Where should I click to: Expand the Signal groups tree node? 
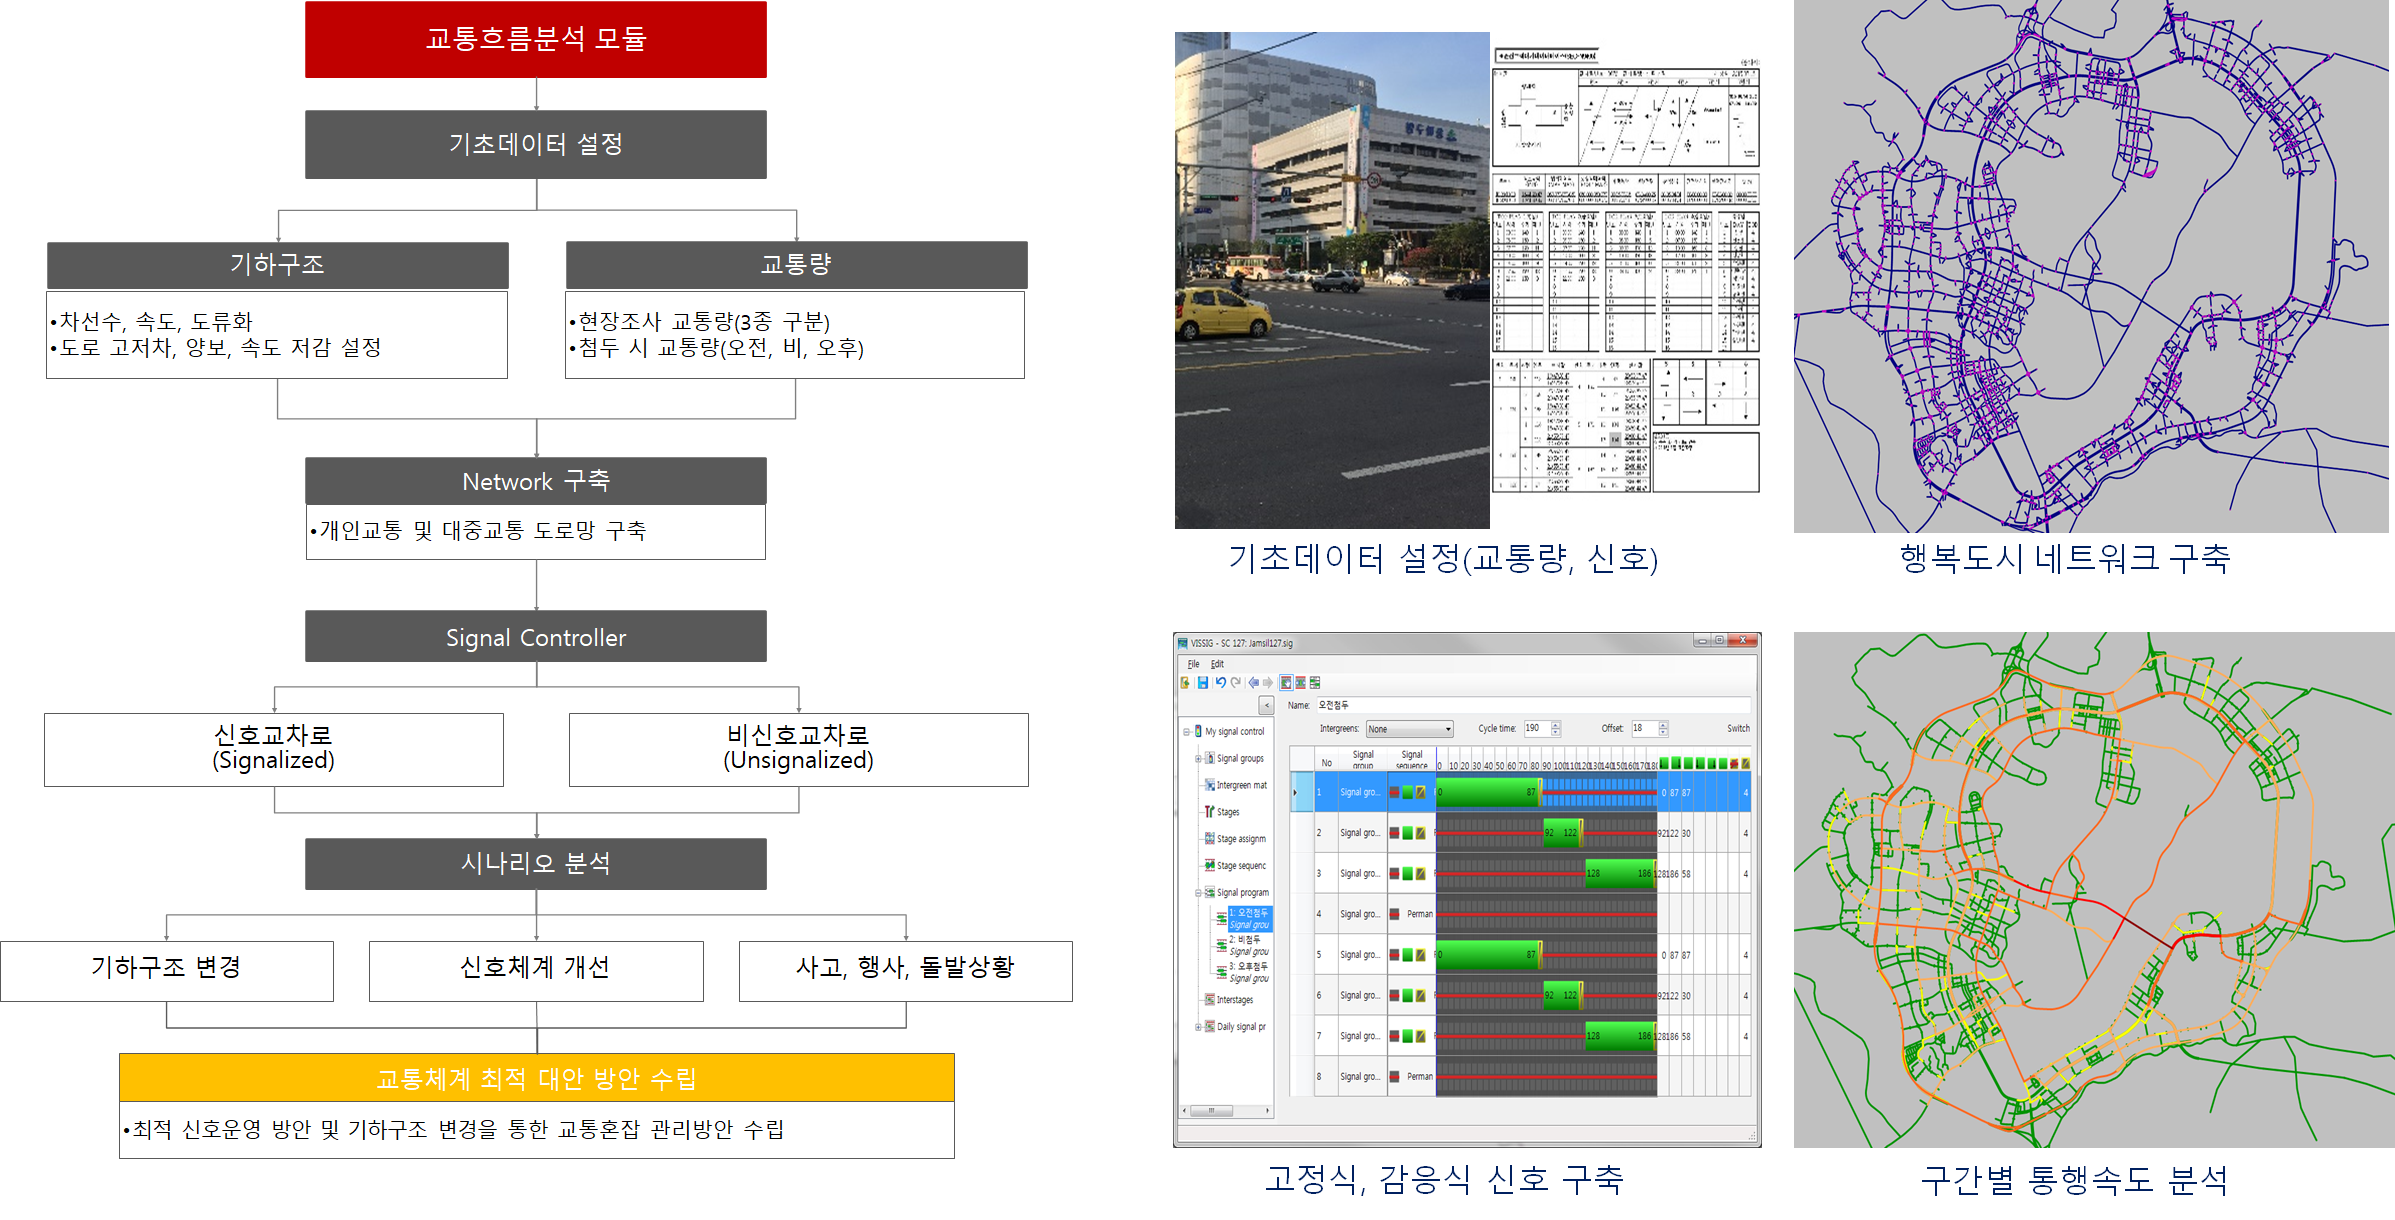click(x=1198, y=759)
